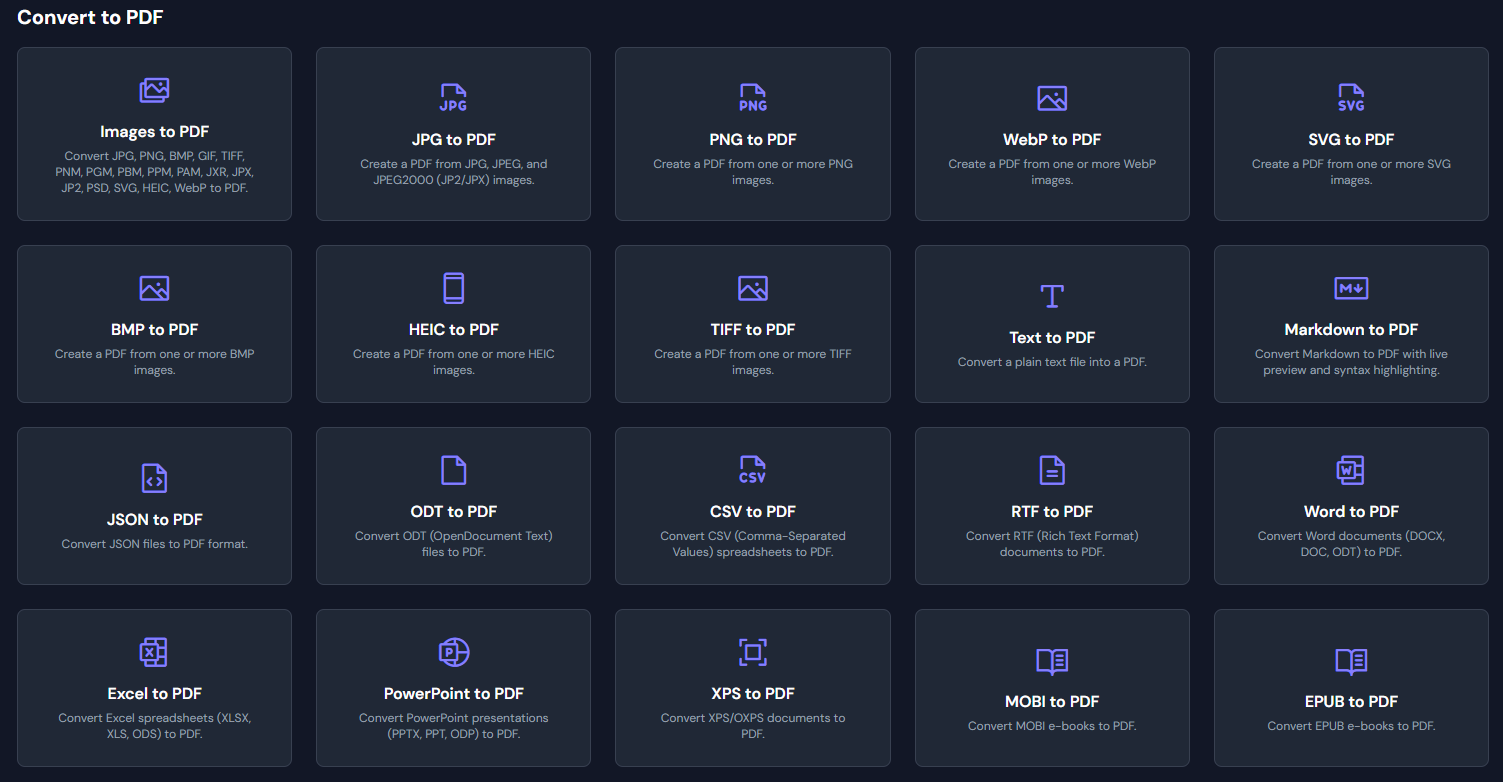Choose the TIFF to PDF card description

[x=752, y=362]
